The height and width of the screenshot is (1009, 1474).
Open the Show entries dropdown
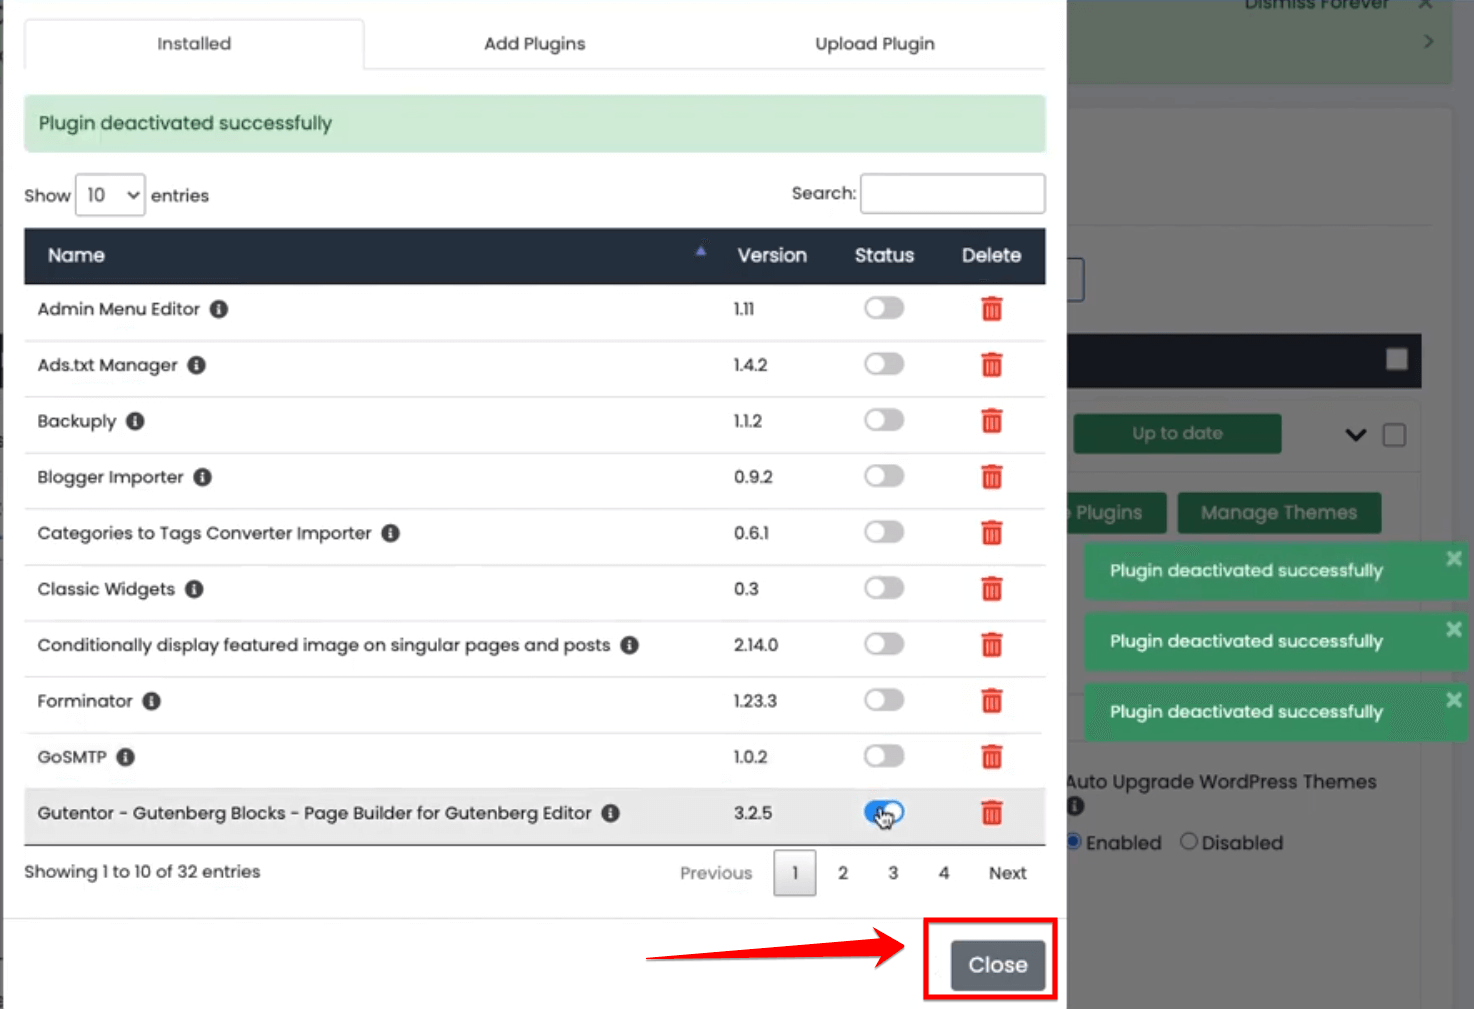click(x=110, y=195)
